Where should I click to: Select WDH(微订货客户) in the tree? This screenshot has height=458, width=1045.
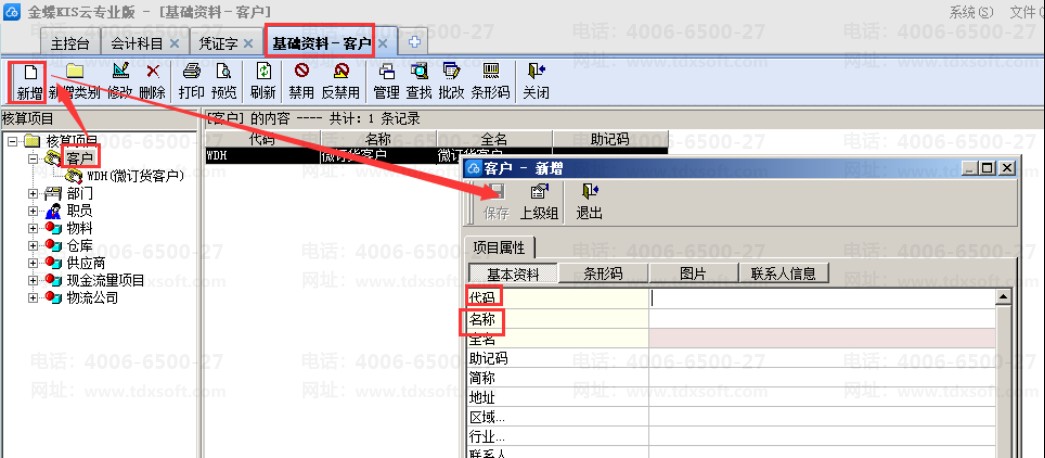135,176
